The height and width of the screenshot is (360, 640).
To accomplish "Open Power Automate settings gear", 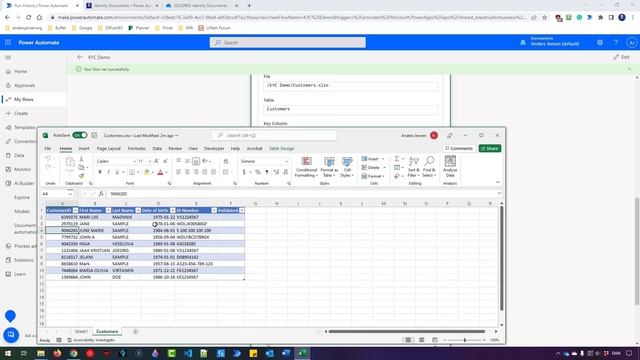I will [600, 42].
